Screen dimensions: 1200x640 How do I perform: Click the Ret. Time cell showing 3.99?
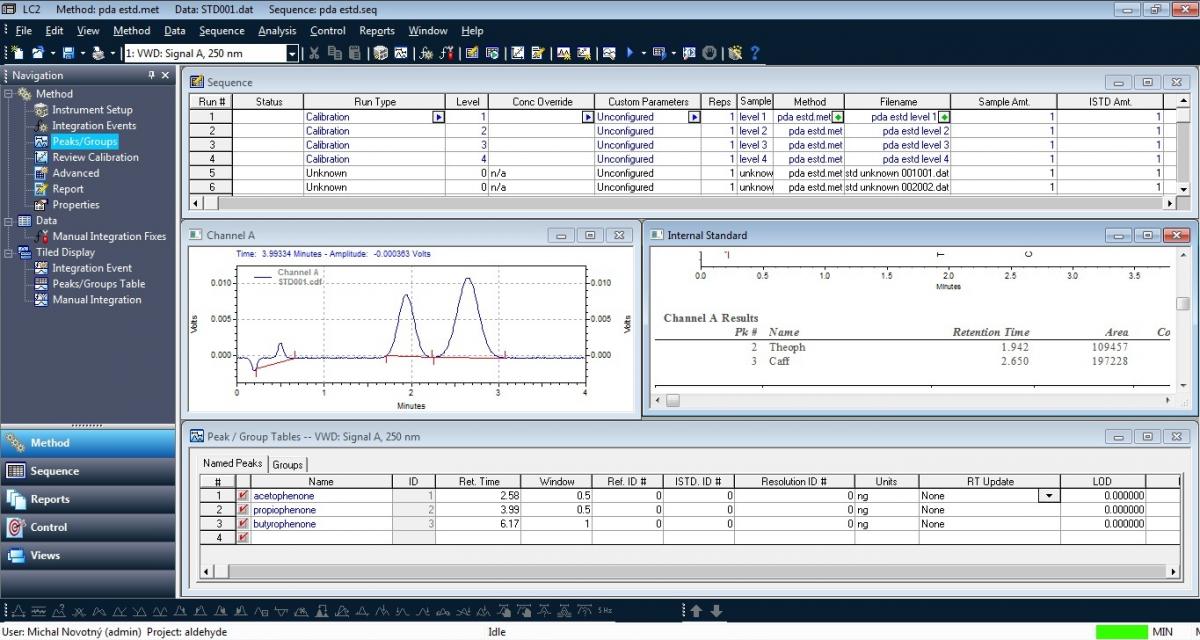[478, 510]
